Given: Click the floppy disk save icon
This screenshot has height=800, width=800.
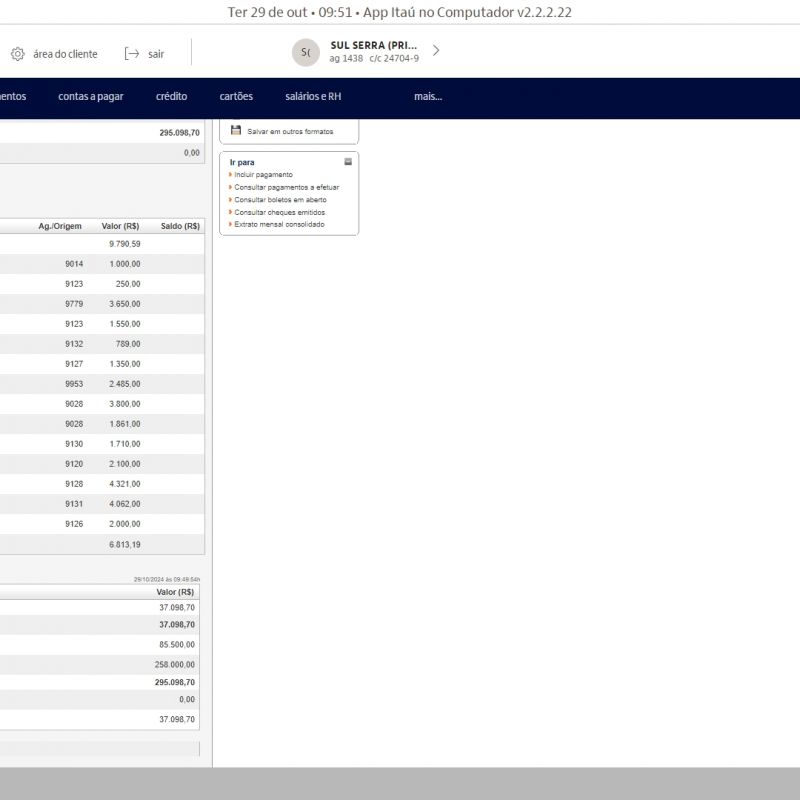Looking at the screenshot, I should 236,131.
